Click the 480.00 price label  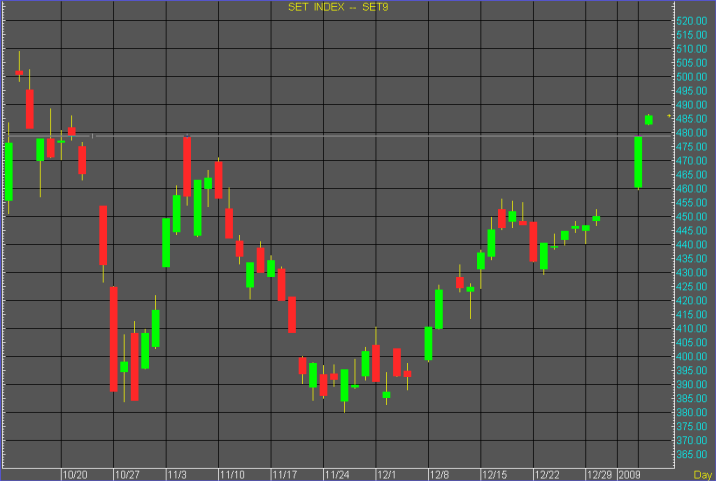tap(692, 133)
